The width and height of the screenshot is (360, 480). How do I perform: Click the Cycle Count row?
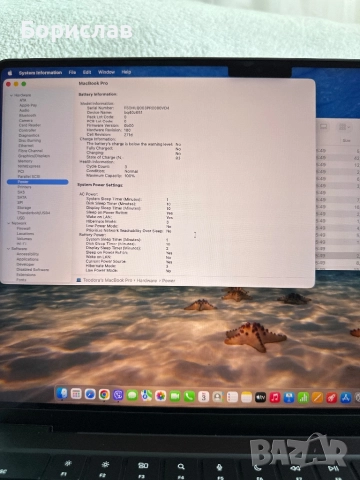click(x=107, y=167)
